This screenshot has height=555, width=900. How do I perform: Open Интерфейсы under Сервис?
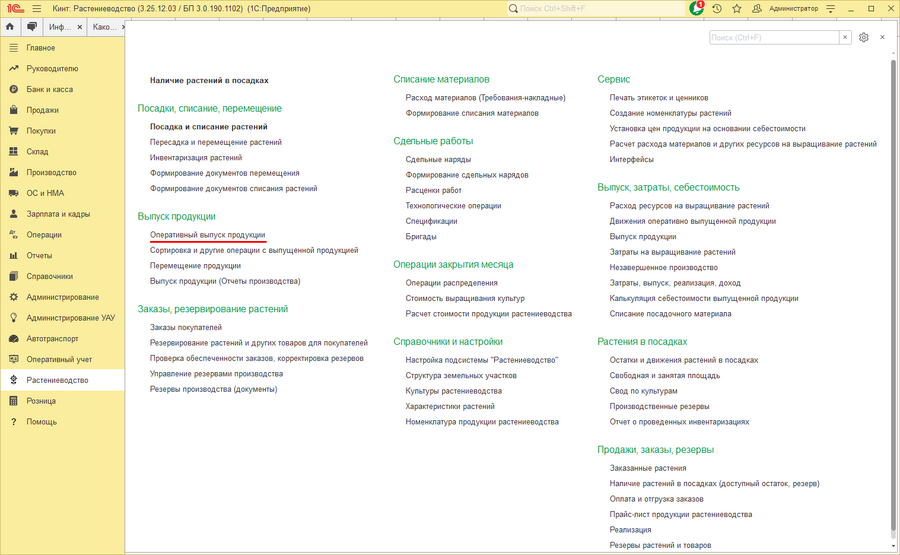[x=631, y=159]
